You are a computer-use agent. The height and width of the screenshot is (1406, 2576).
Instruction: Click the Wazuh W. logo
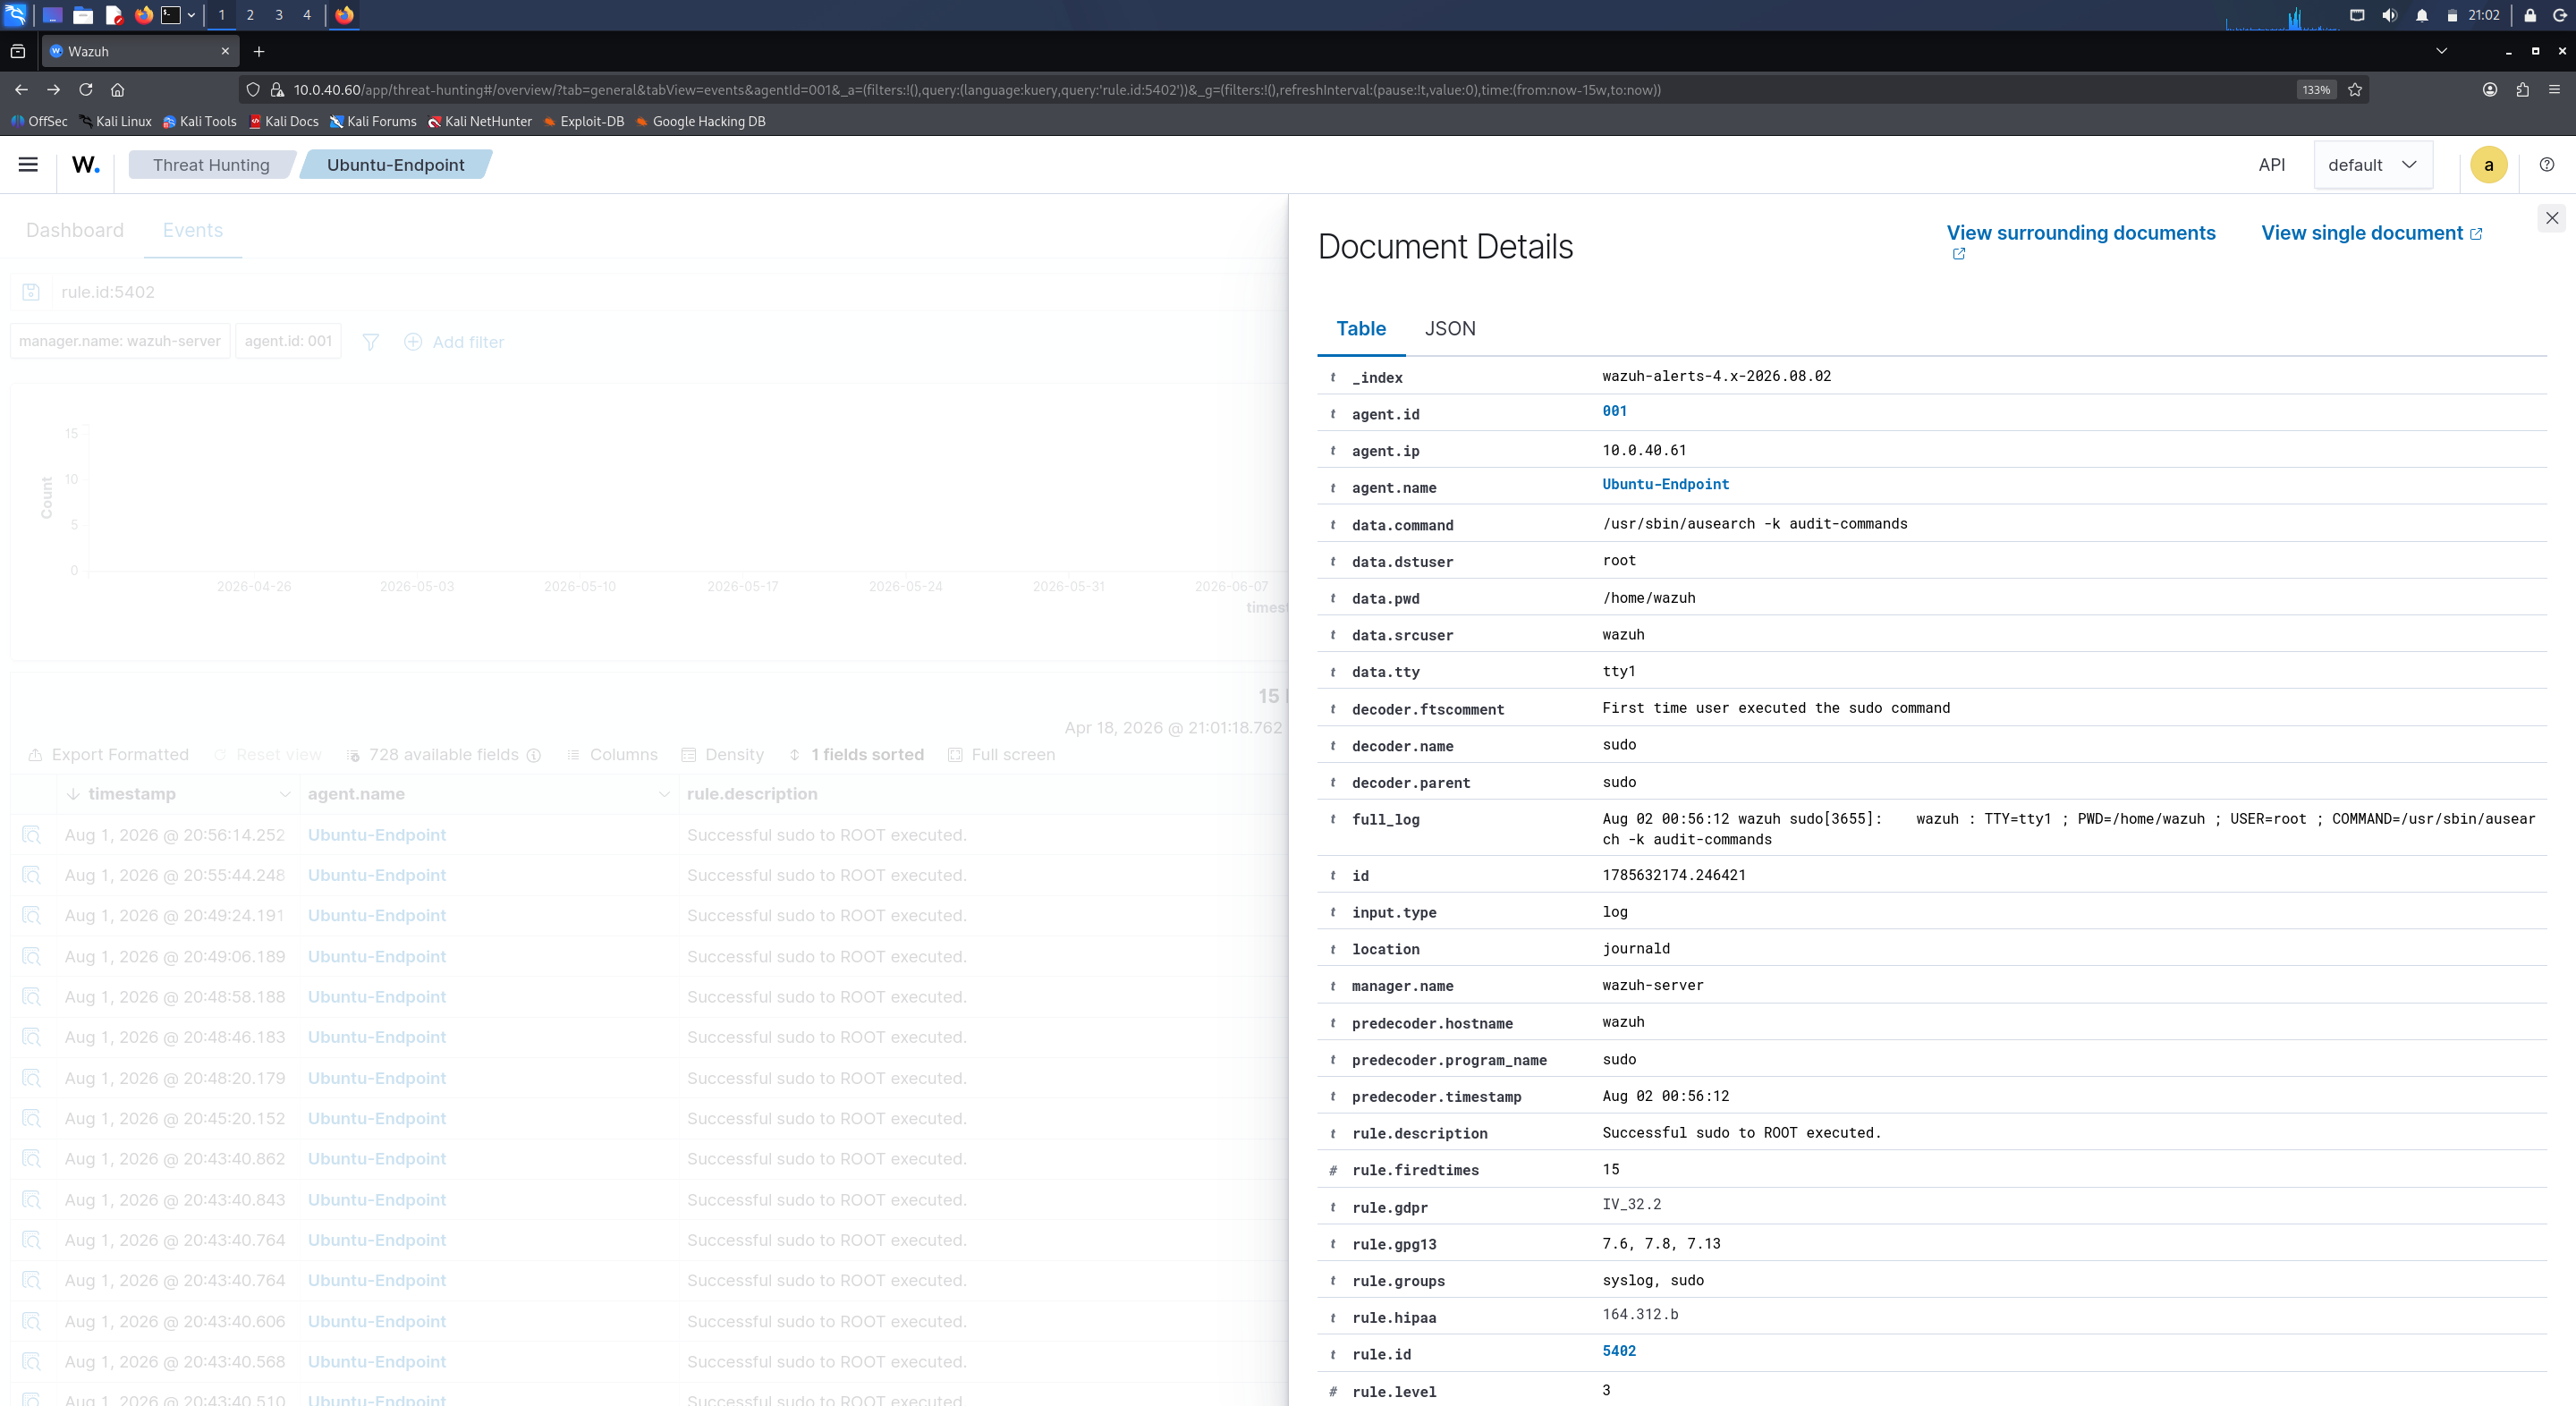tap(86, 165)
